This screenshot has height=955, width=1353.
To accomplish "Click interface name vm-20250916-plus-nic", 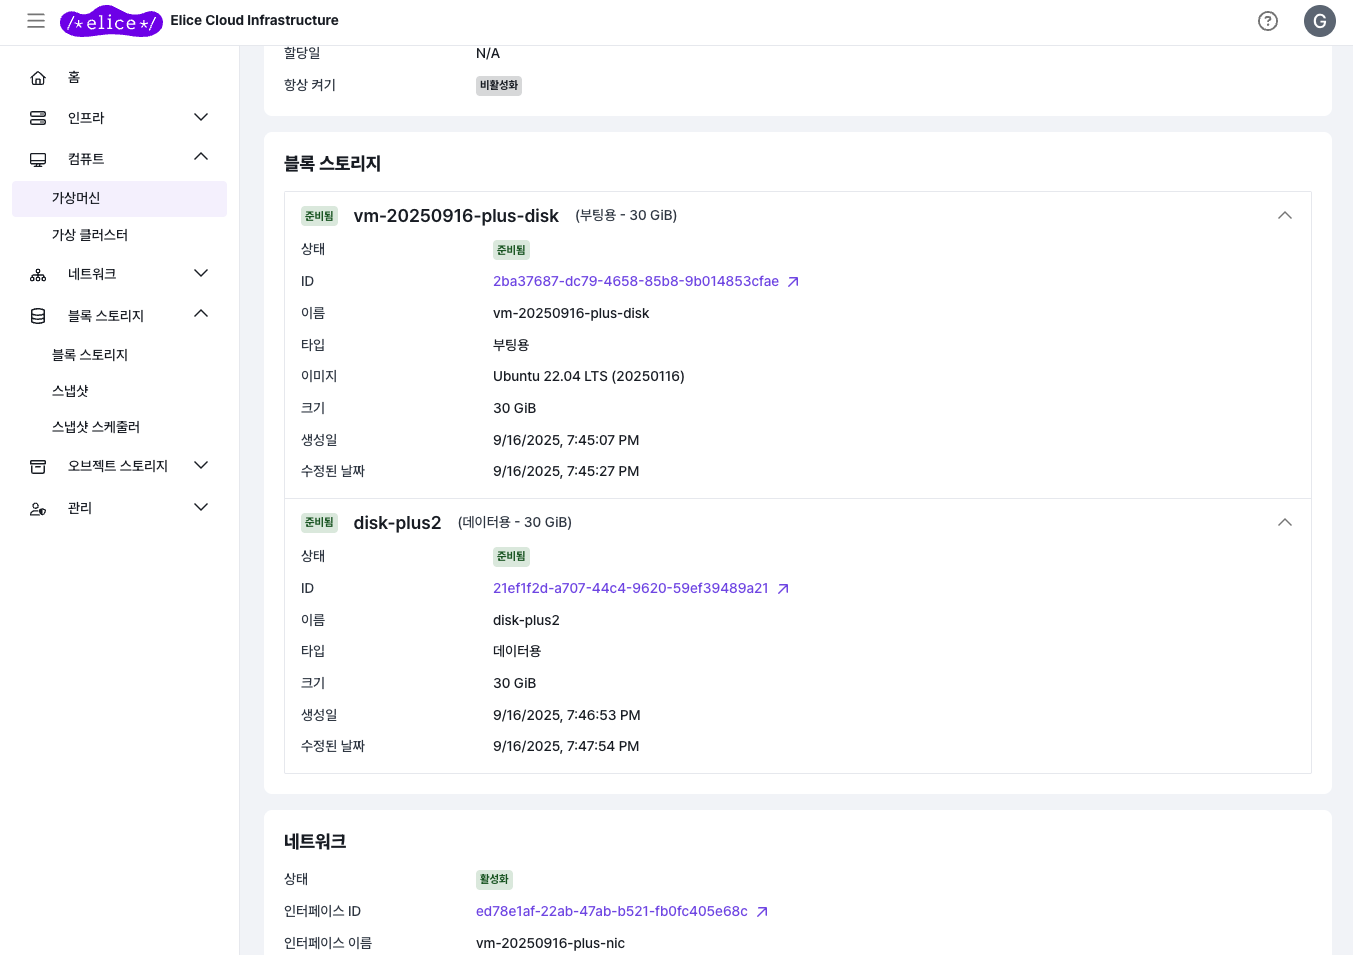I will point(550,944).
